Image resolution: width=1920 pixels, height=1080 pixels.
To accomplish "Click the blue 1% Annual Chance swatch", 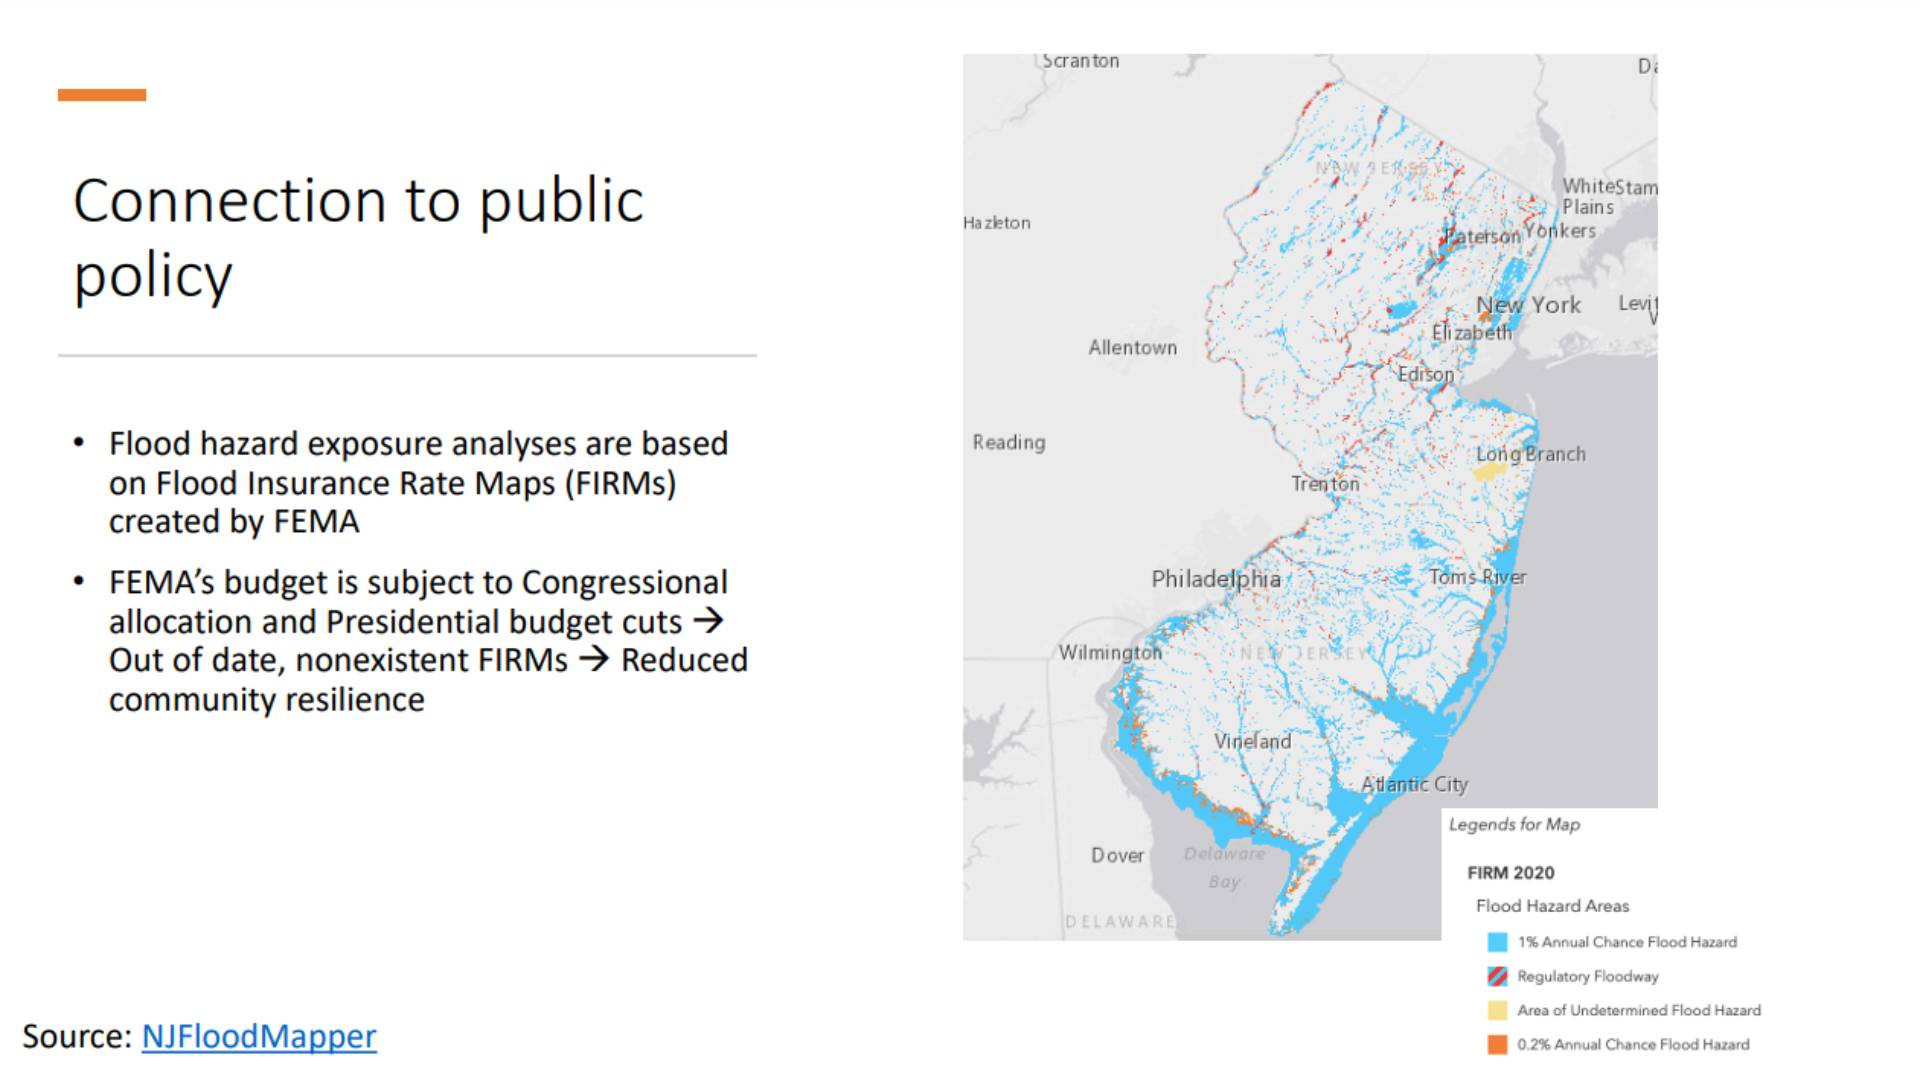I will [1497, 942].
